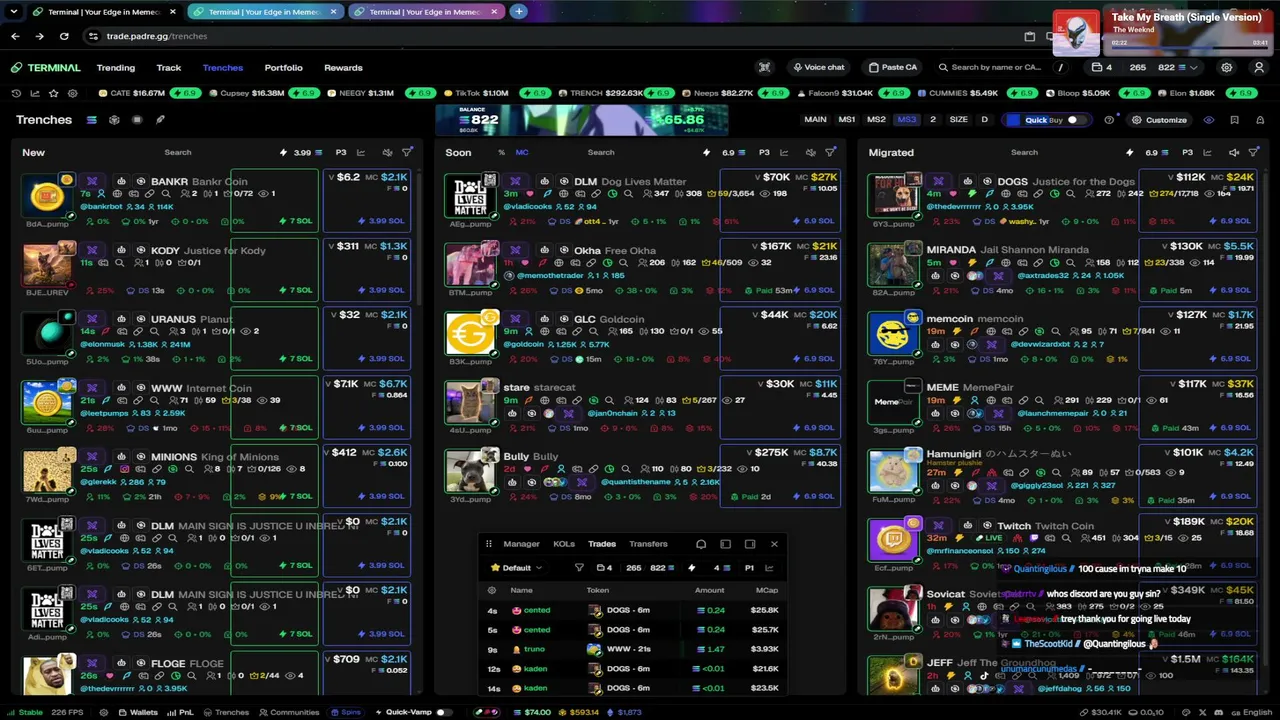Open the Stable status selector in status bar
This screenshot has width=1280, height=720.
point(25,712)
